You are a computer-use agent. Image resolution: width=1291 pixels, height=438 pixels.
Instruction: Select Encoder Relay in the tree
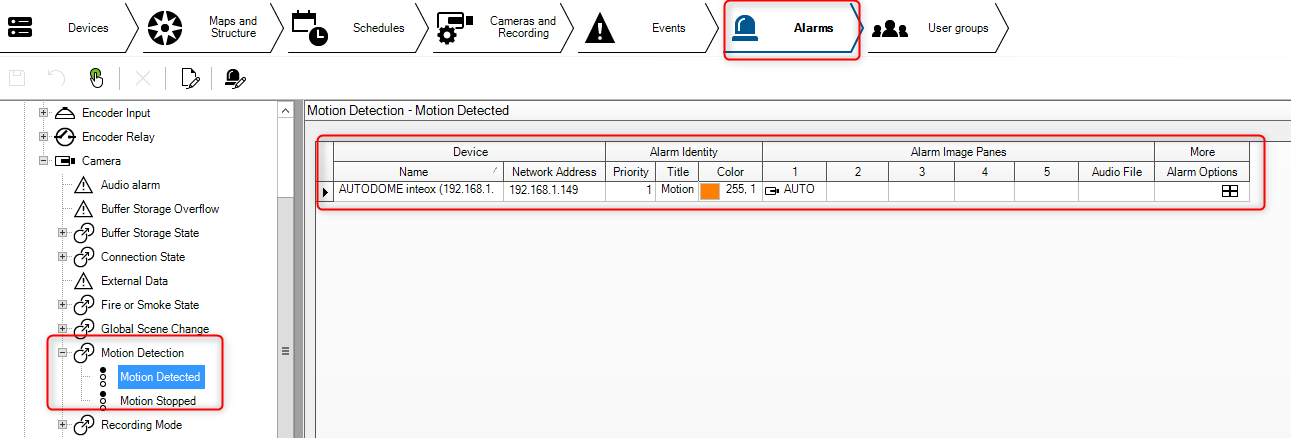[118, 137]
